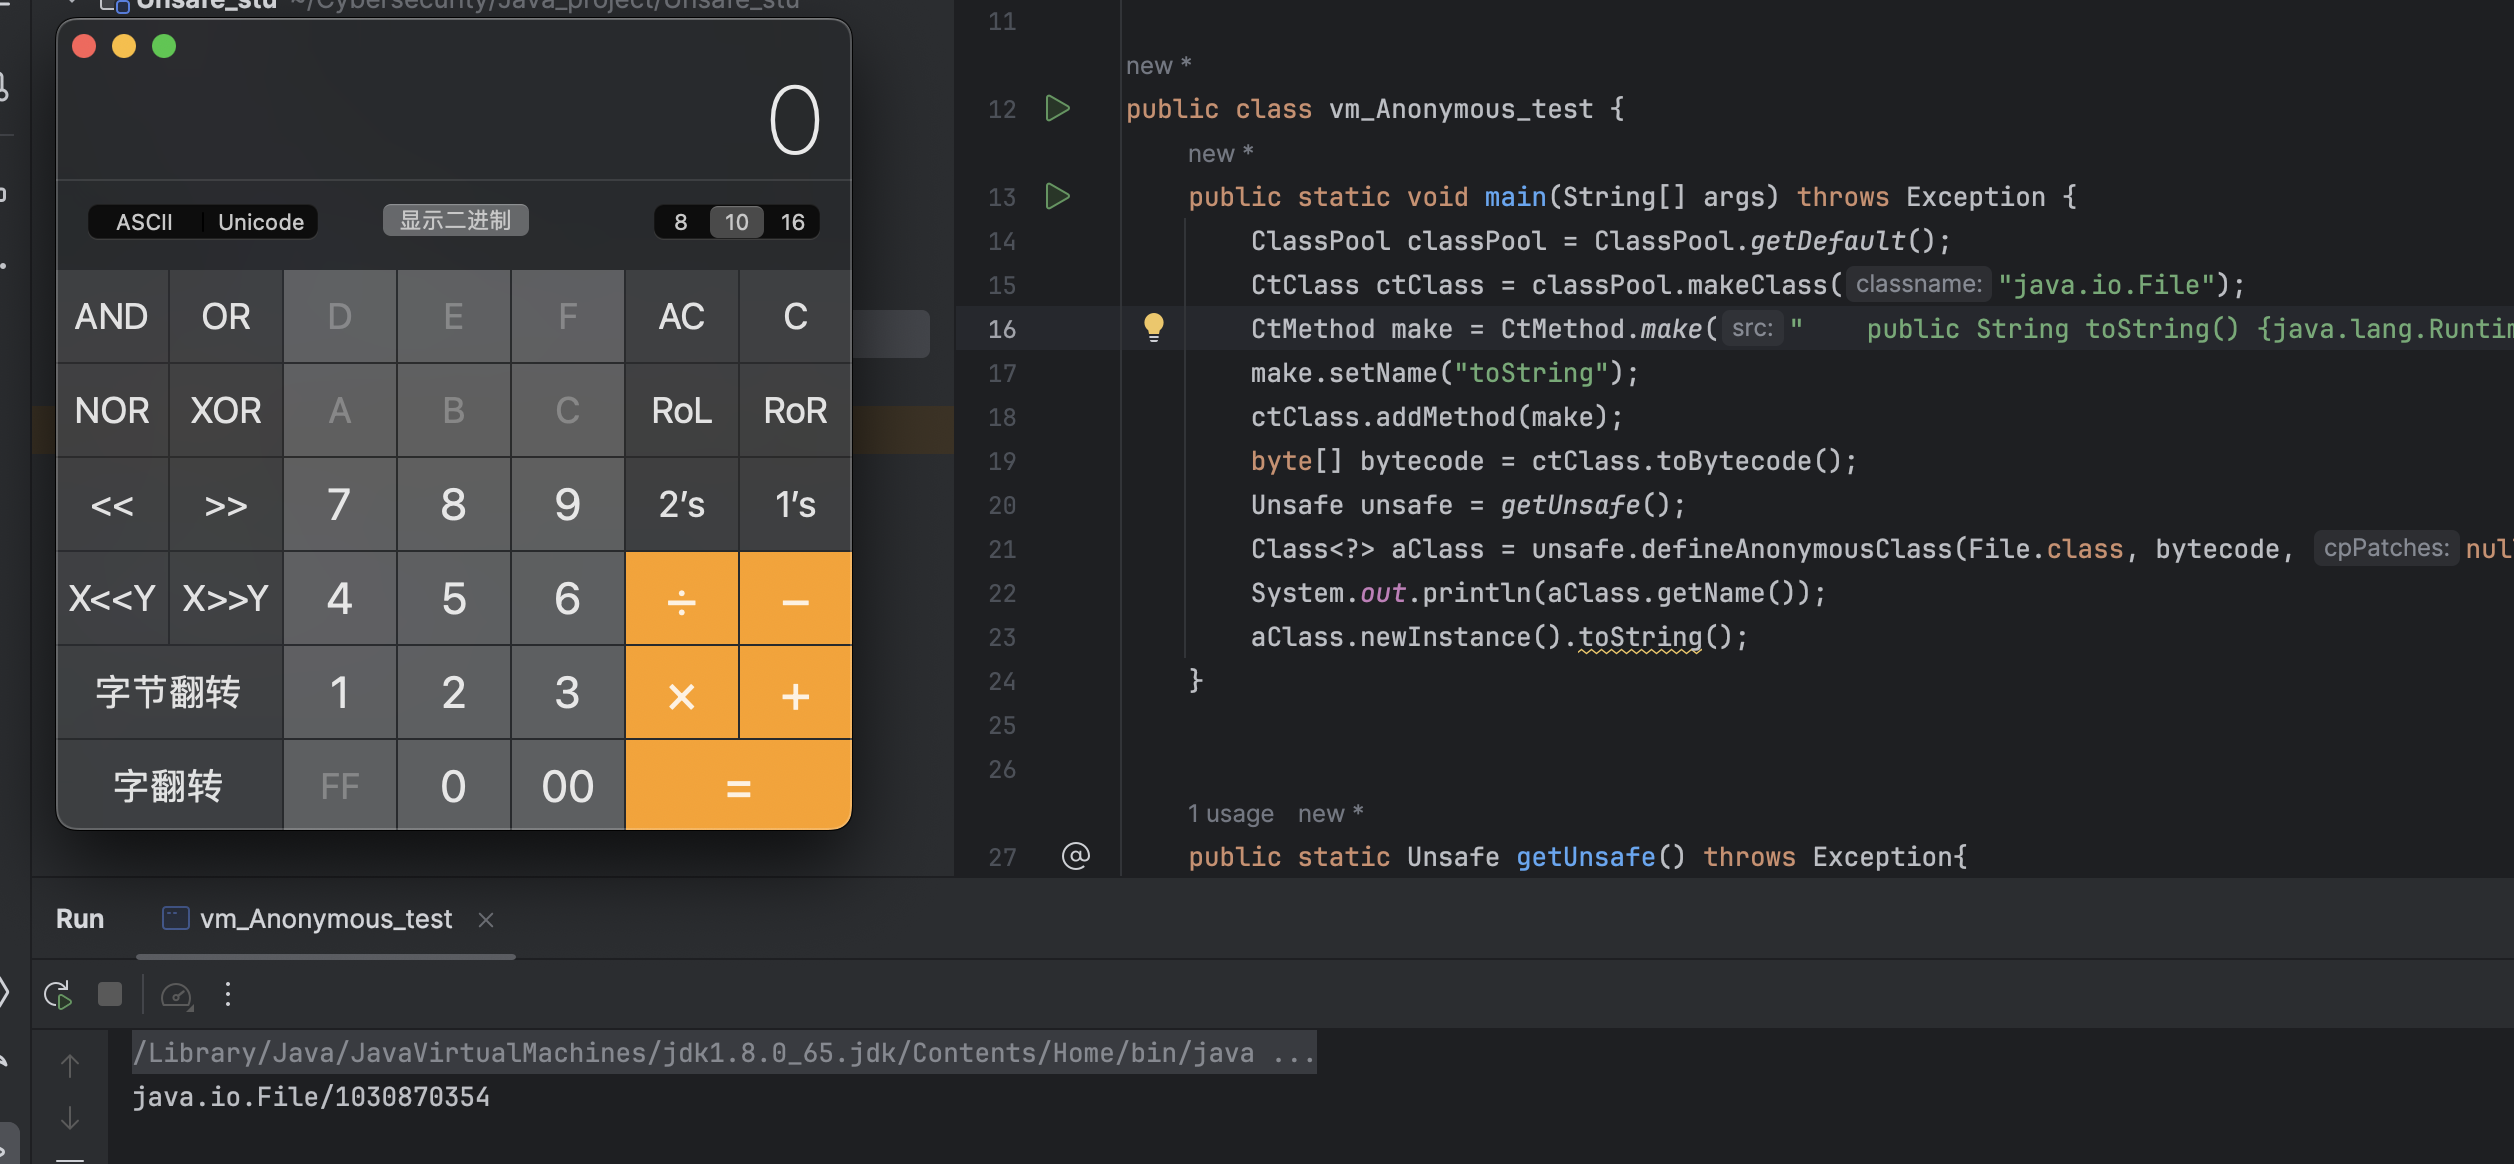
Task: Click the XOR calculator key
Action: tap(226, 411)
